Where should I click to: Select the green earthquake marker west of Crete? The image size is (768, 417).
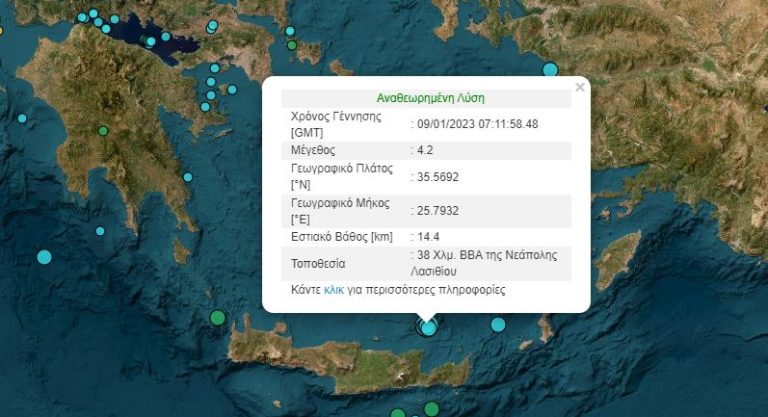[x=217, y=318]
